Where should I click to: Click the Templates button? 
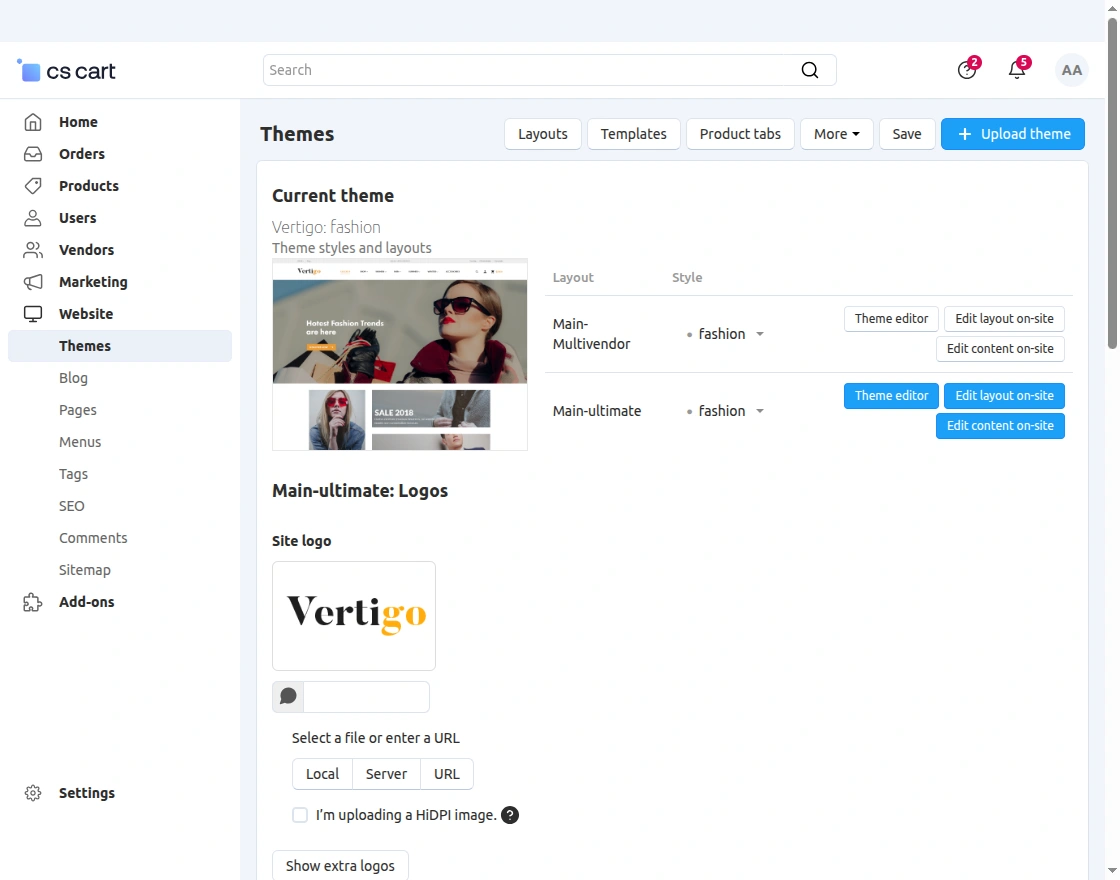[x=634, y=134]
